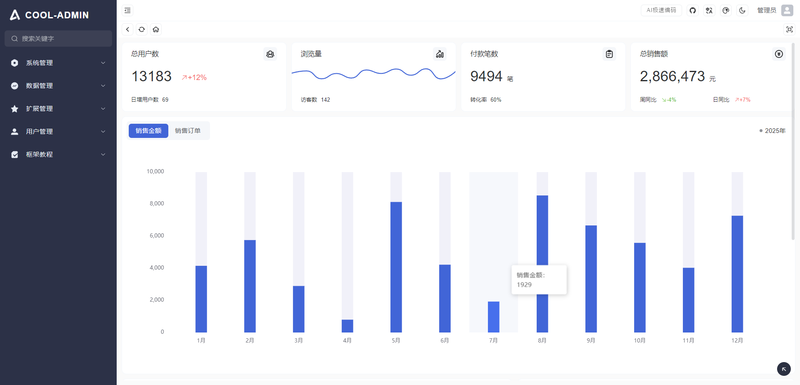Click the back arrow navigation icon
Image resolution: width=800 pixels, height=385 pixels.
click(x=128, y=30)
